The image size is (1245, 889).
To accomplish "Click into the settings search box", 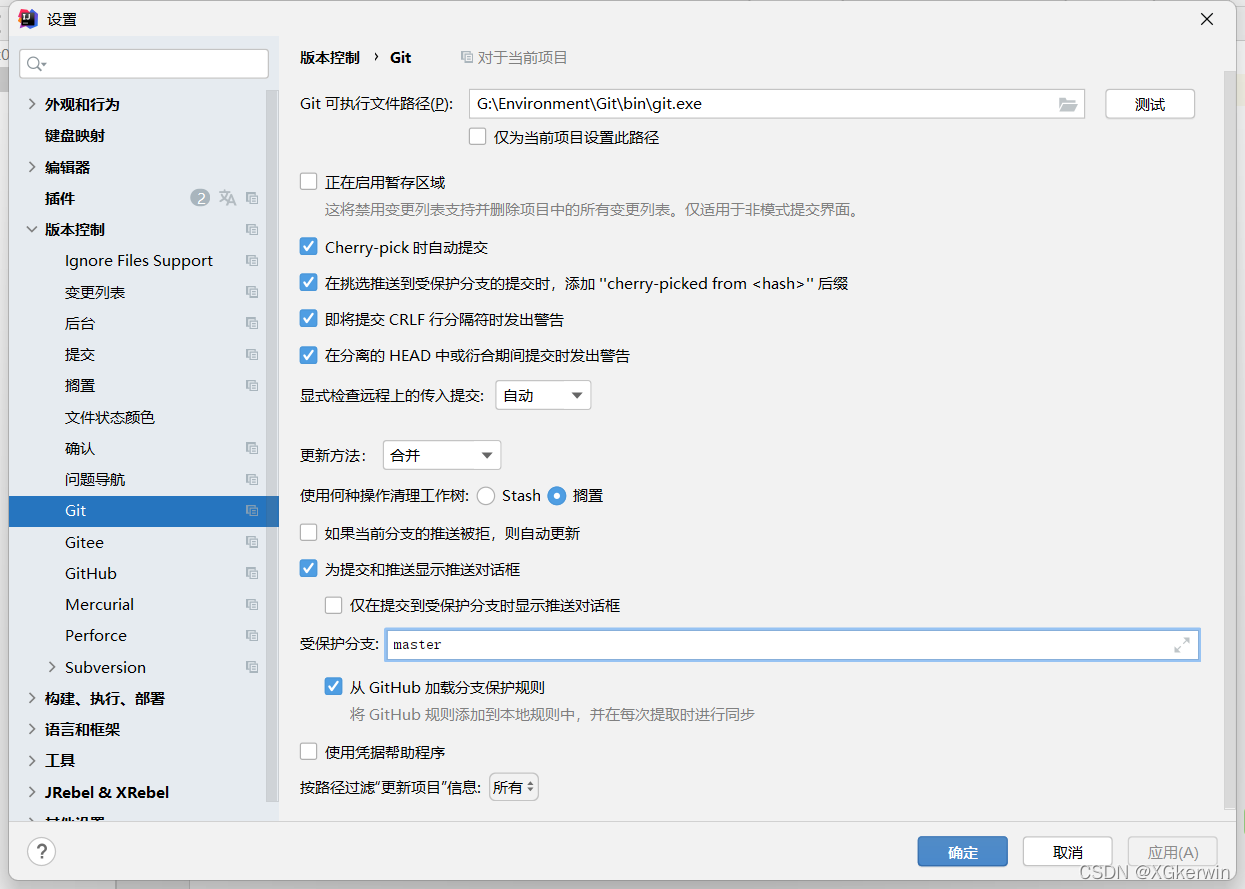I will pyautogui.click(x=144, y=64).
